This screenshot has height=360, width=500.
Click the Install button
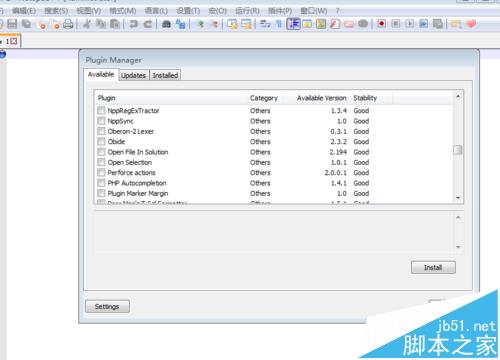pos(433,267)
